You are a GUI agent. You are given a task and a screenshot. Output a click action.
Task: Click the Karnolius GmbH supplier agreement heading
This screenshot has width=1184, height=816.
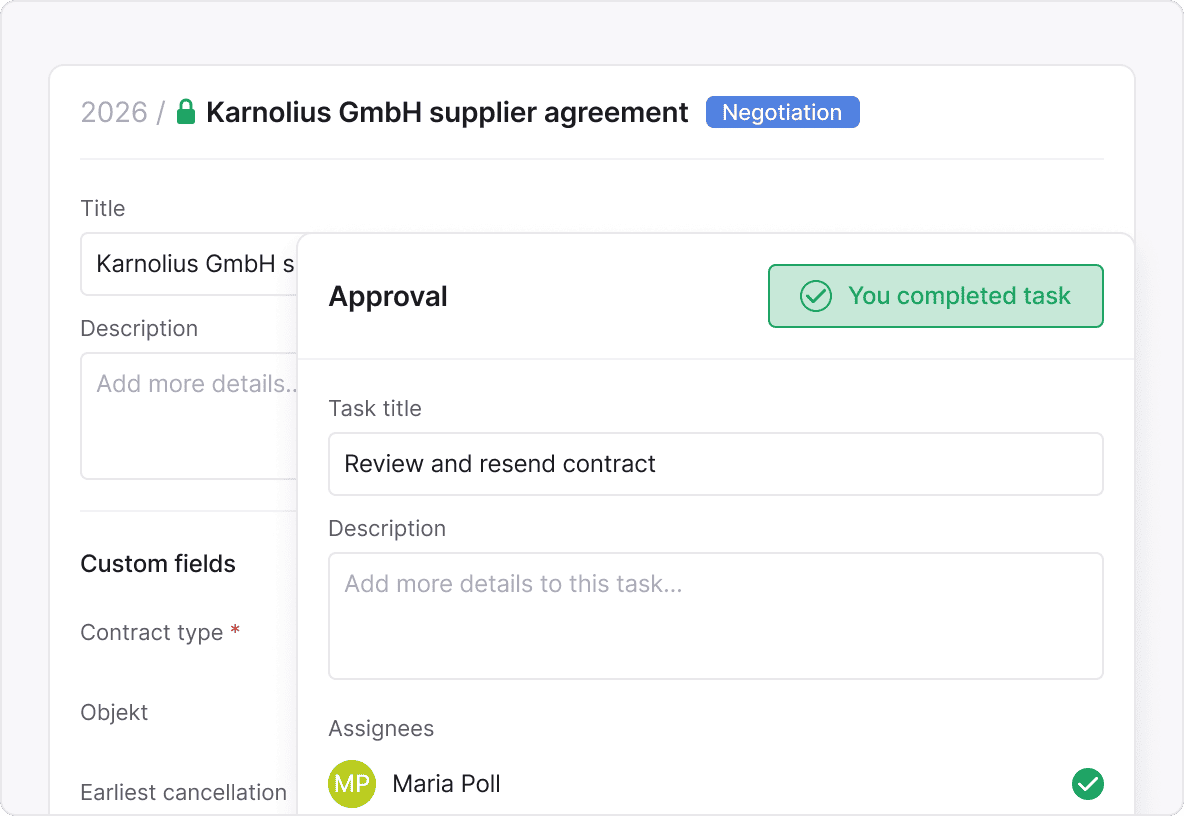point(447,112)
